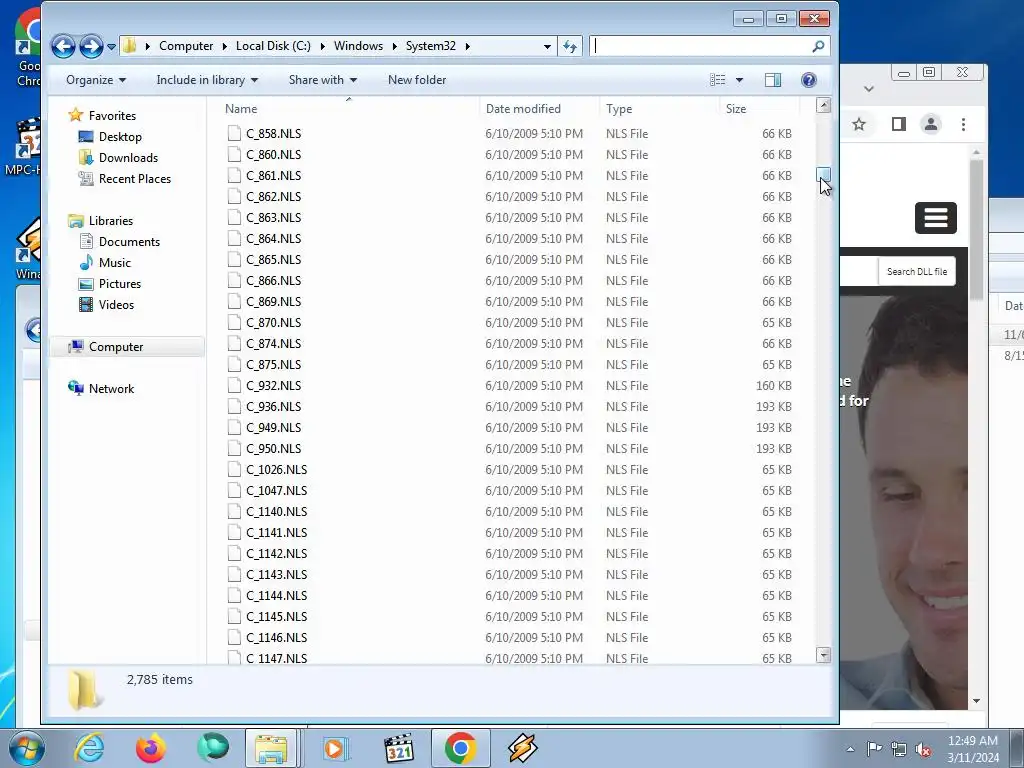Open Explorer help icon
The width and height of the screenshot is (1024, 768).
808,80
